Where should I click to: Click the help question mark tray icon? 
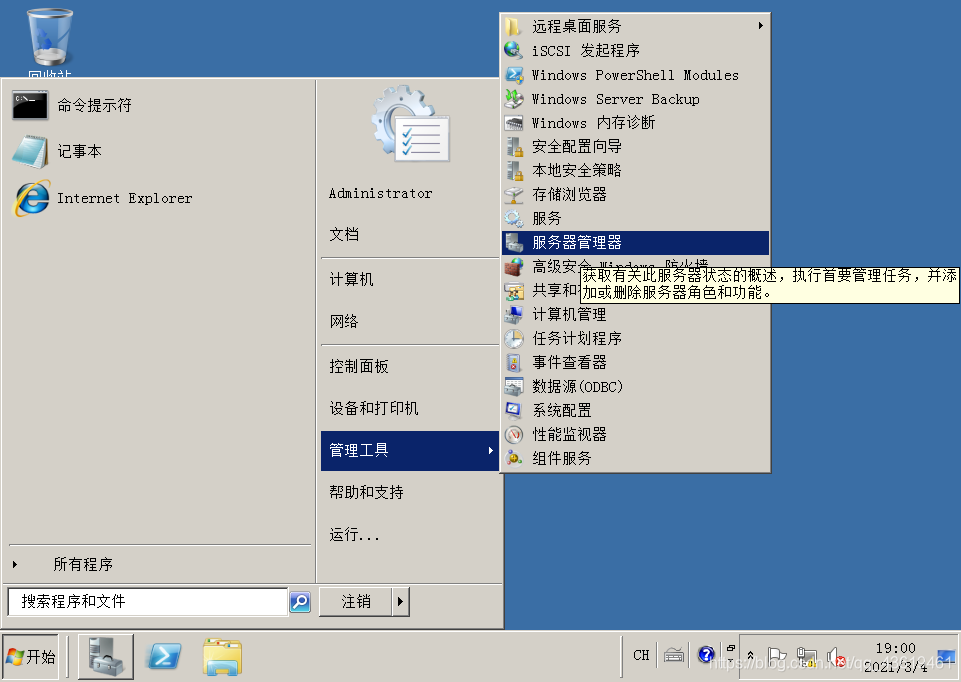pyautogui.click(x=705, y=655)
